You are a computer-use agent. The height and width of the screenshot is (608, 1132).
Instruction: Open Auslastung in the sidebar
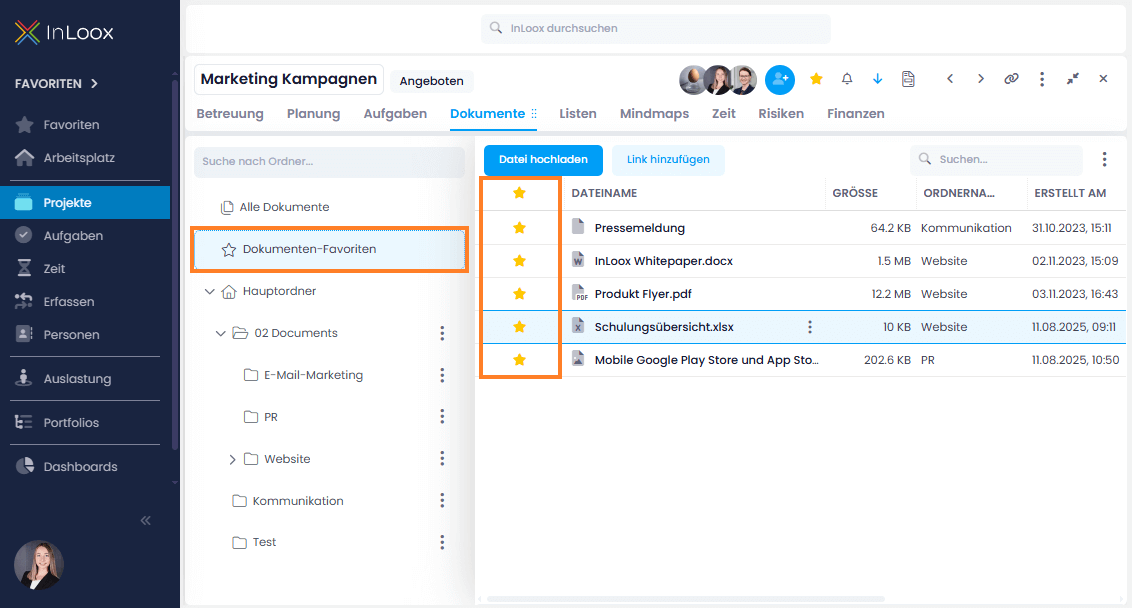(77, 378)
